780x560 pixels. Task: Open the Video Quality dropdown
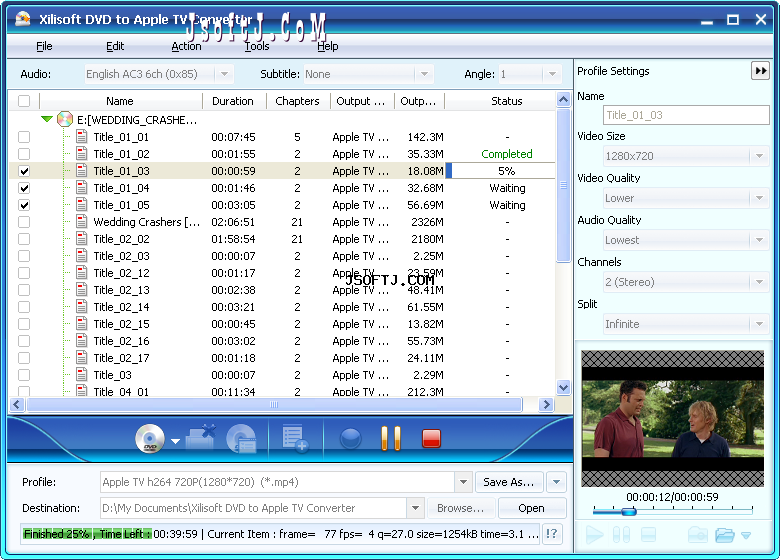point(759,198)
